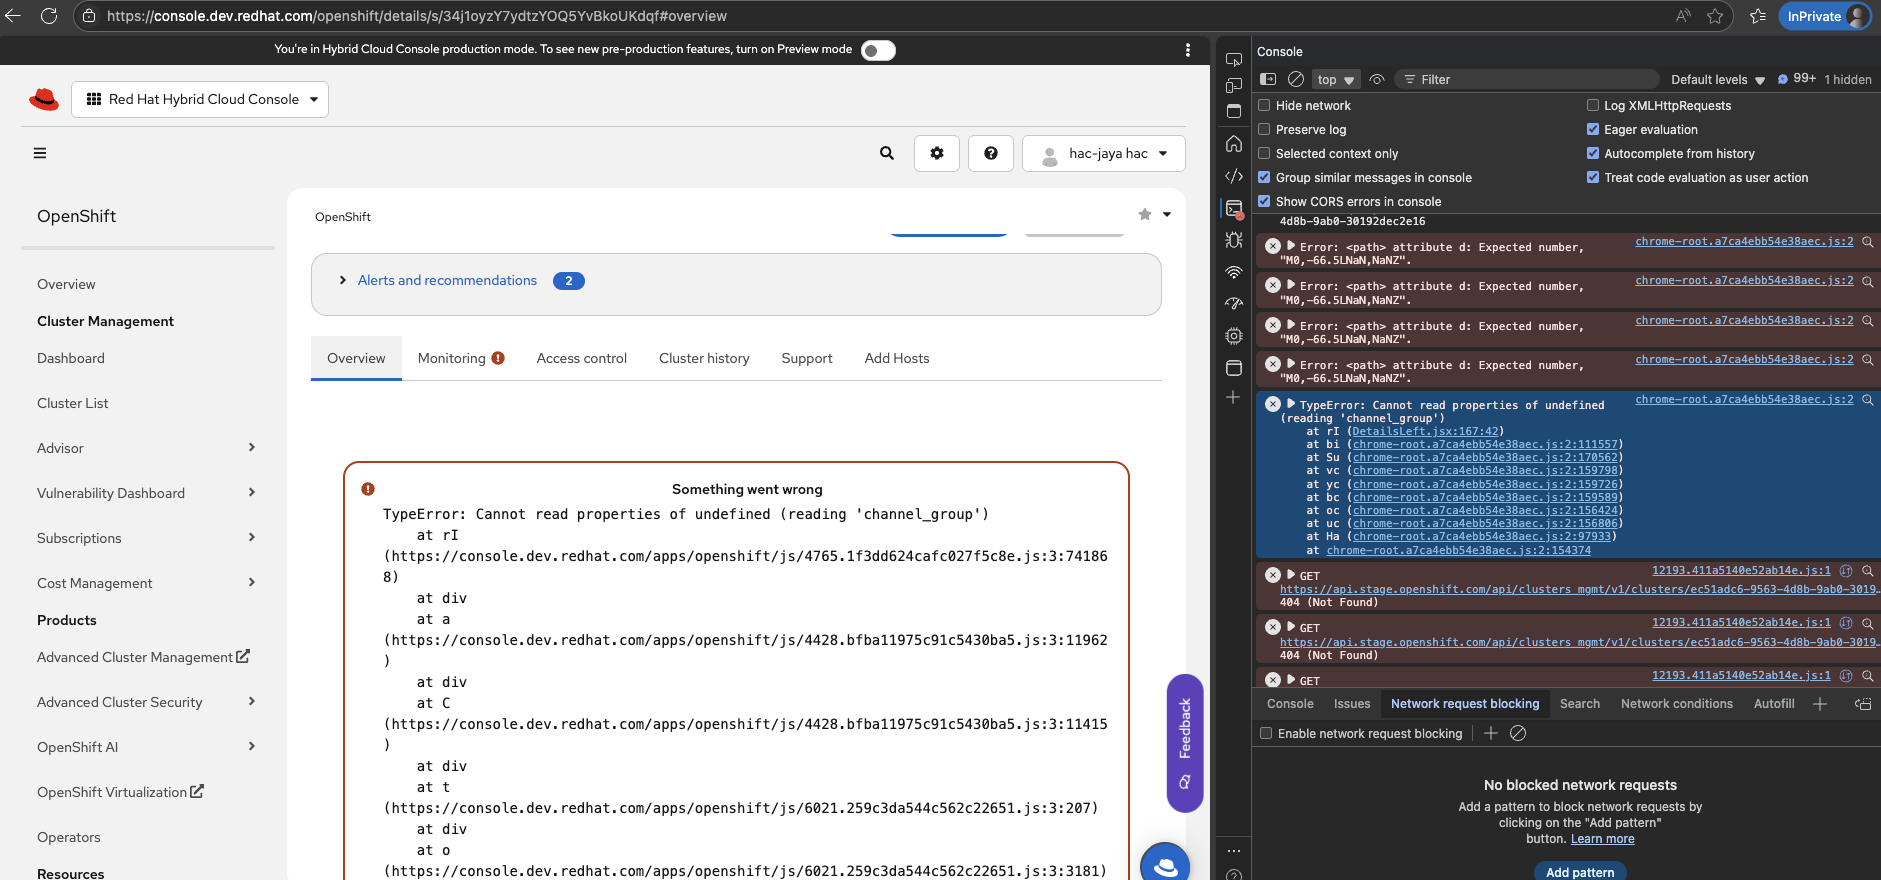Open the Issues tab in DevTools drawer
The width and height of the screenshot is (1881, 880).
click(x=1351, y=704)
